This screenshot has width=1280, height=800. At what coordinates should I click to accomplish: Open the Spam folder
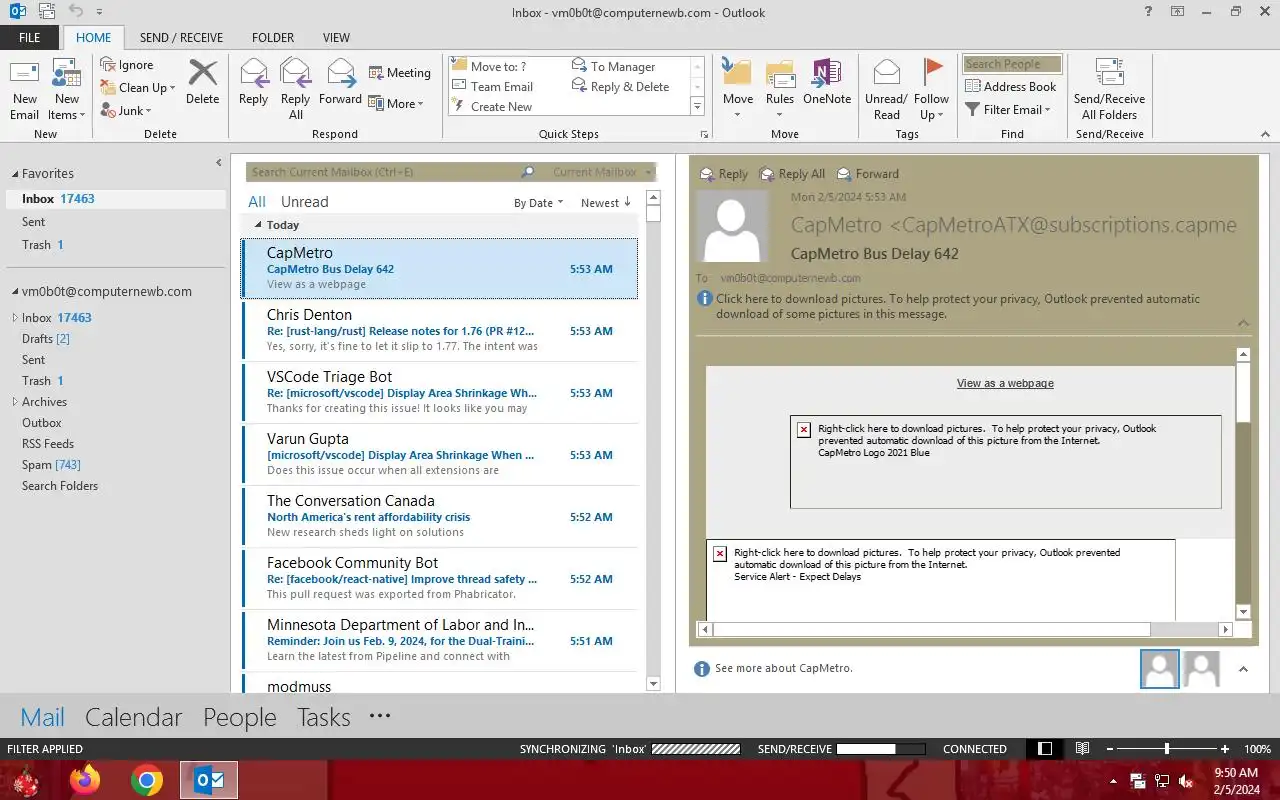coord(51,465)
